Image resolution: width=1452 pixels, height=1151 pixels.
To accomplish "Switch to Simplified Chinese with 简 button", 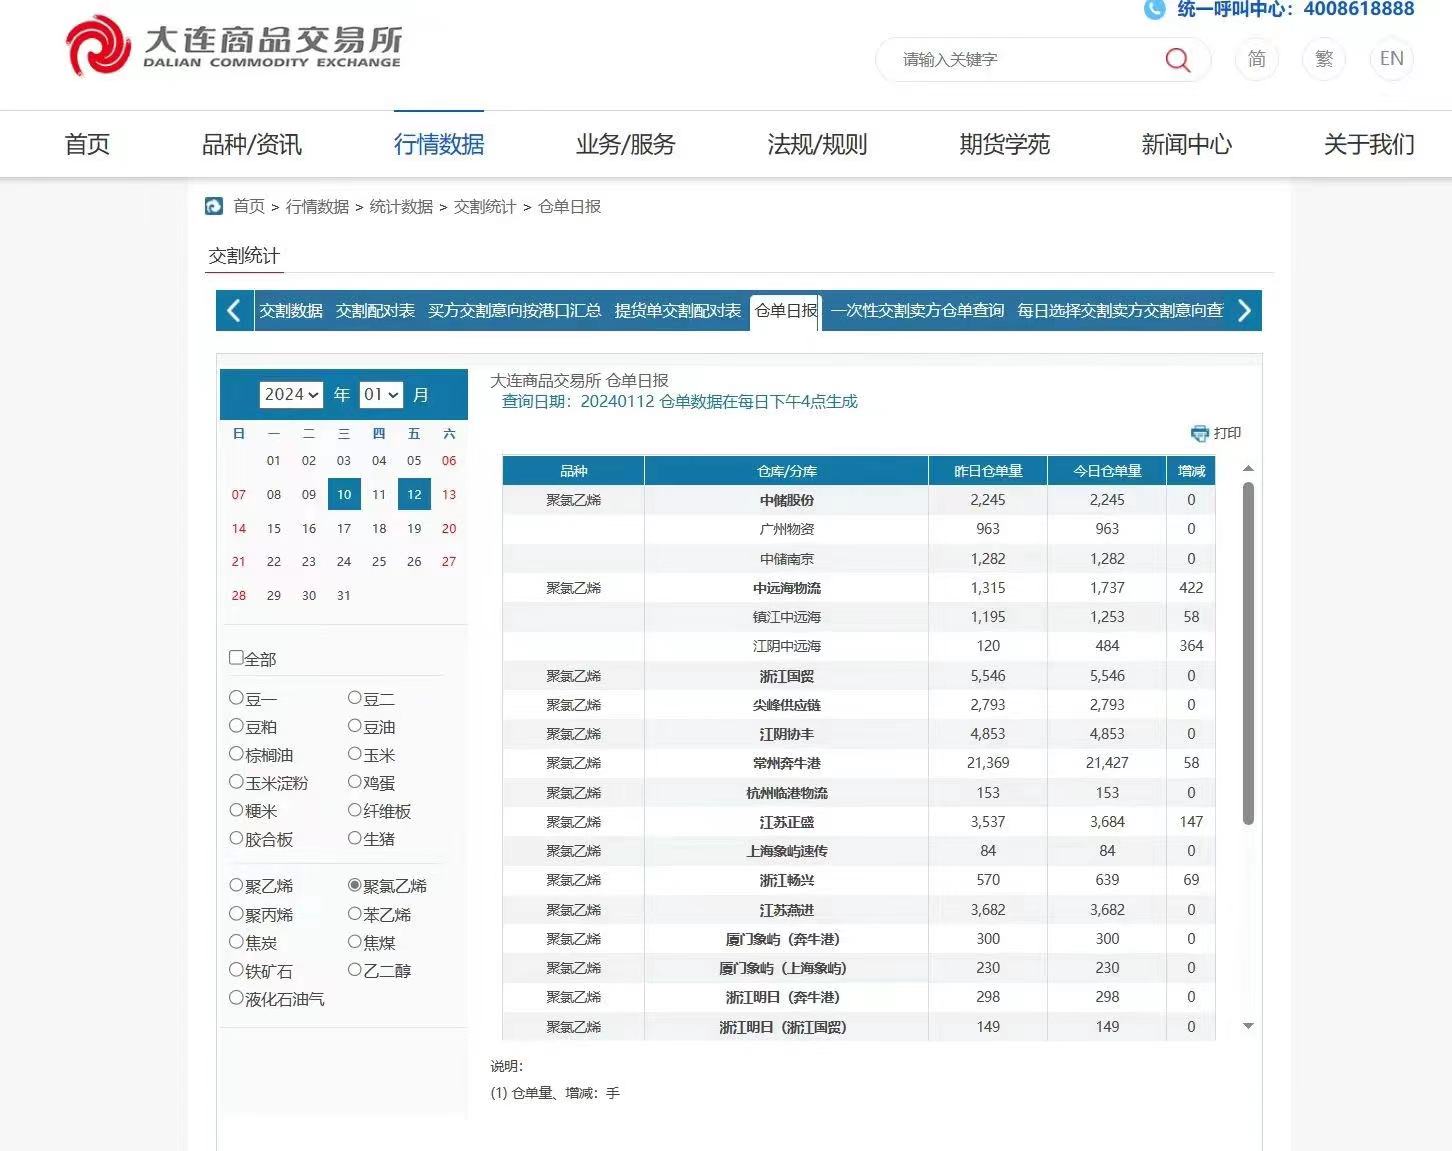I will (1257, 59).
